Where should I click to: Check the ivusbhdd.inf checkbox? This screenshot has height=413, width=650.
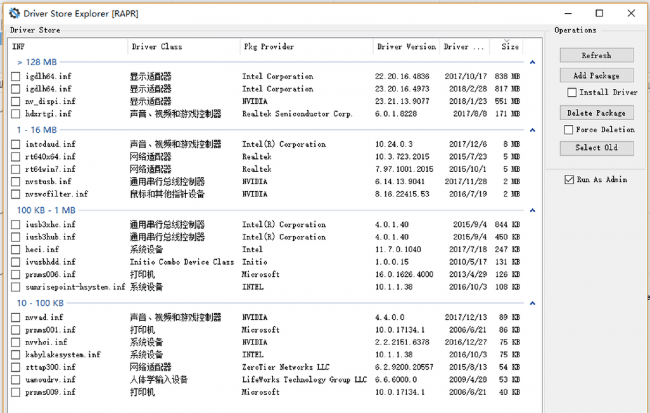(x=16, y=262)
